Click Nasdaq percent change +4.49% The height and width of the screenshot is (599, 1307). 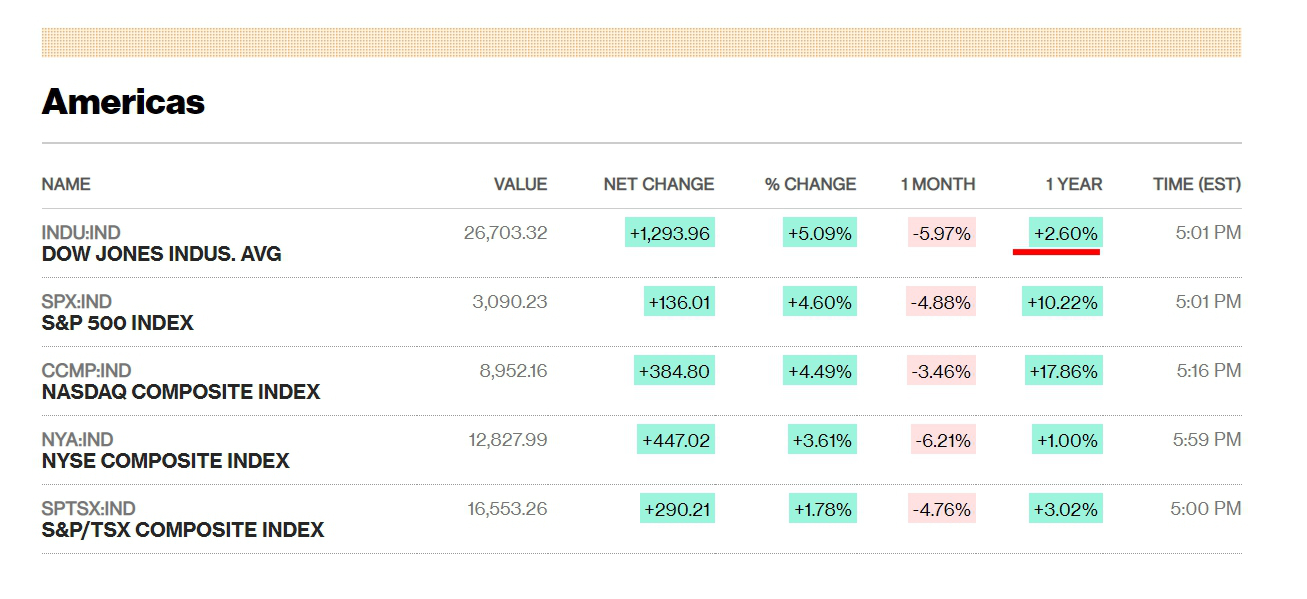point(820,371)
